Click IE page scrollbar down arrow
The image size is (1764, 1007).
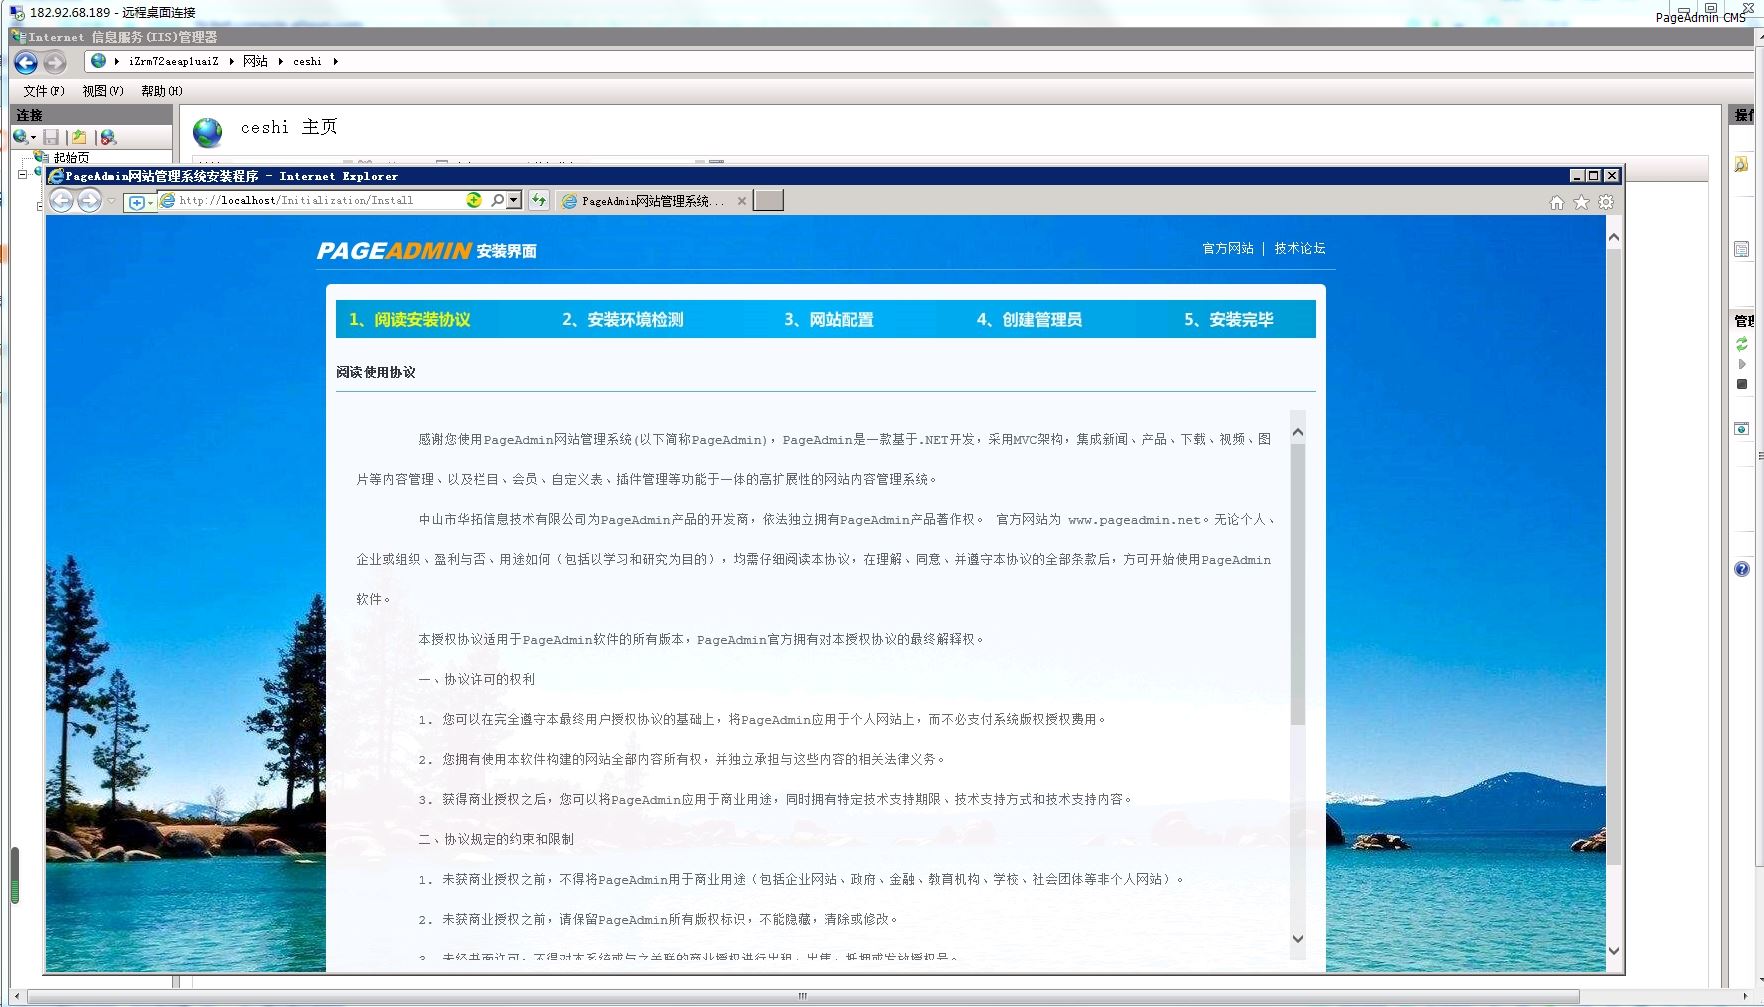[1613, 951]
